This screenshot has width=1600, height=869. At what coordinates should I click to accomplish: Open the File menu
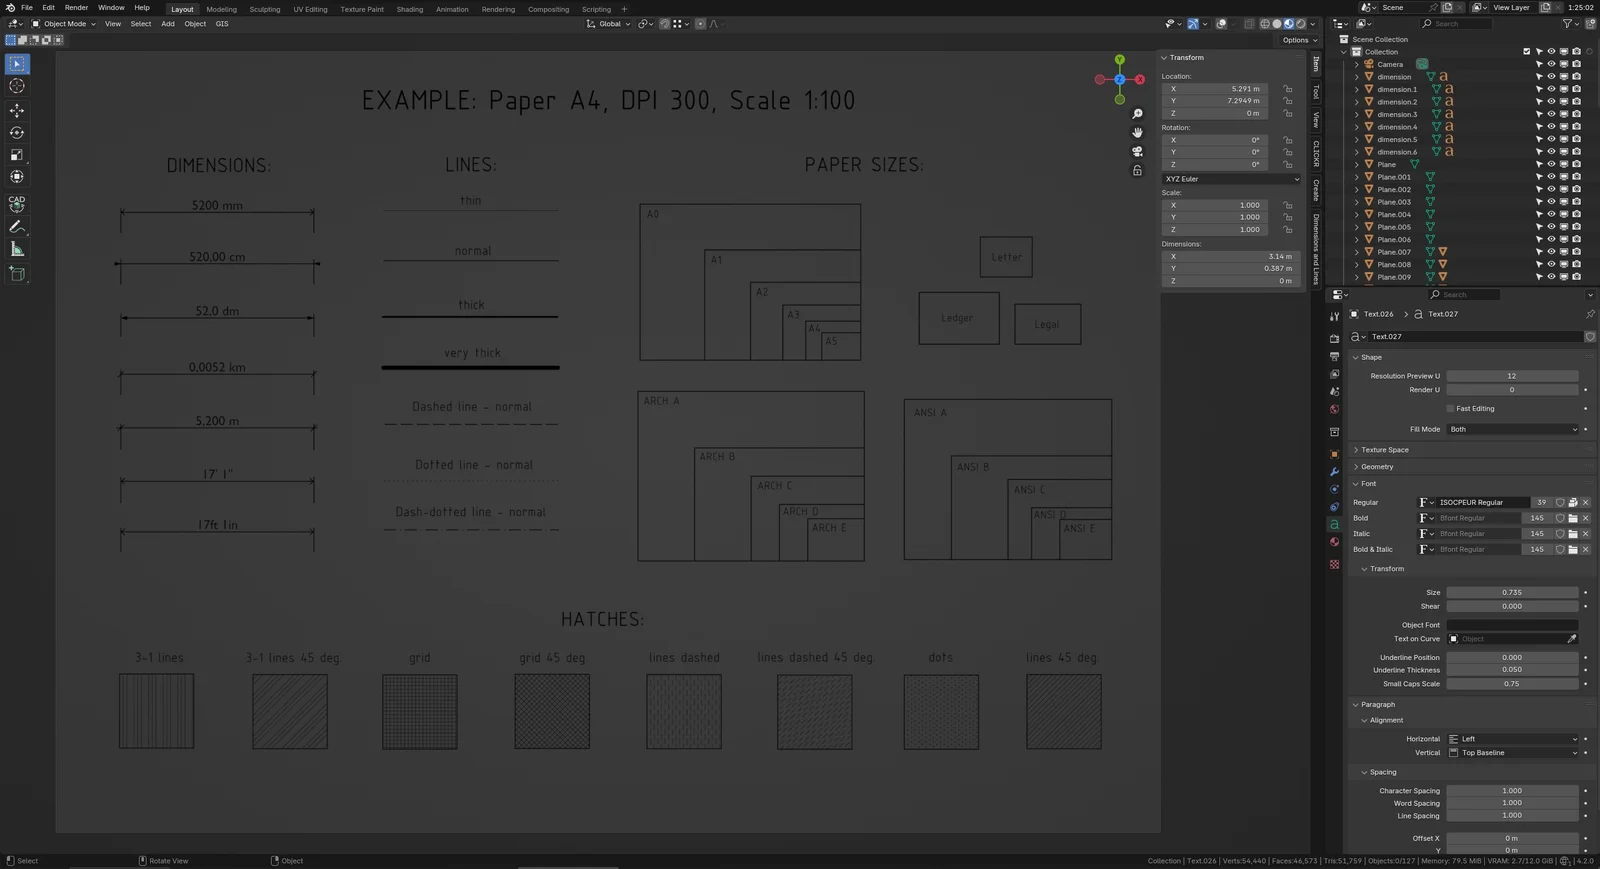tap(27, 8)
